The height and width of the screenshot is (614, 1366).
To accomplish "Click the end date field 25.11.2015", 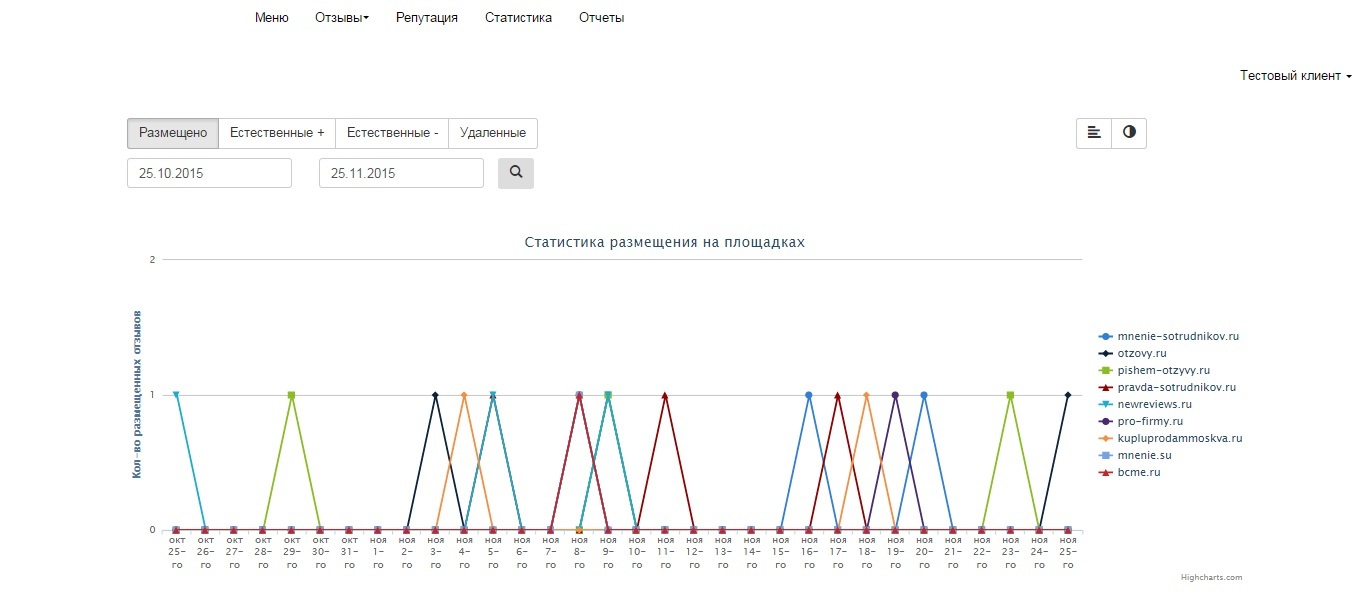I will pyautogui.click(x=401, y=173).
